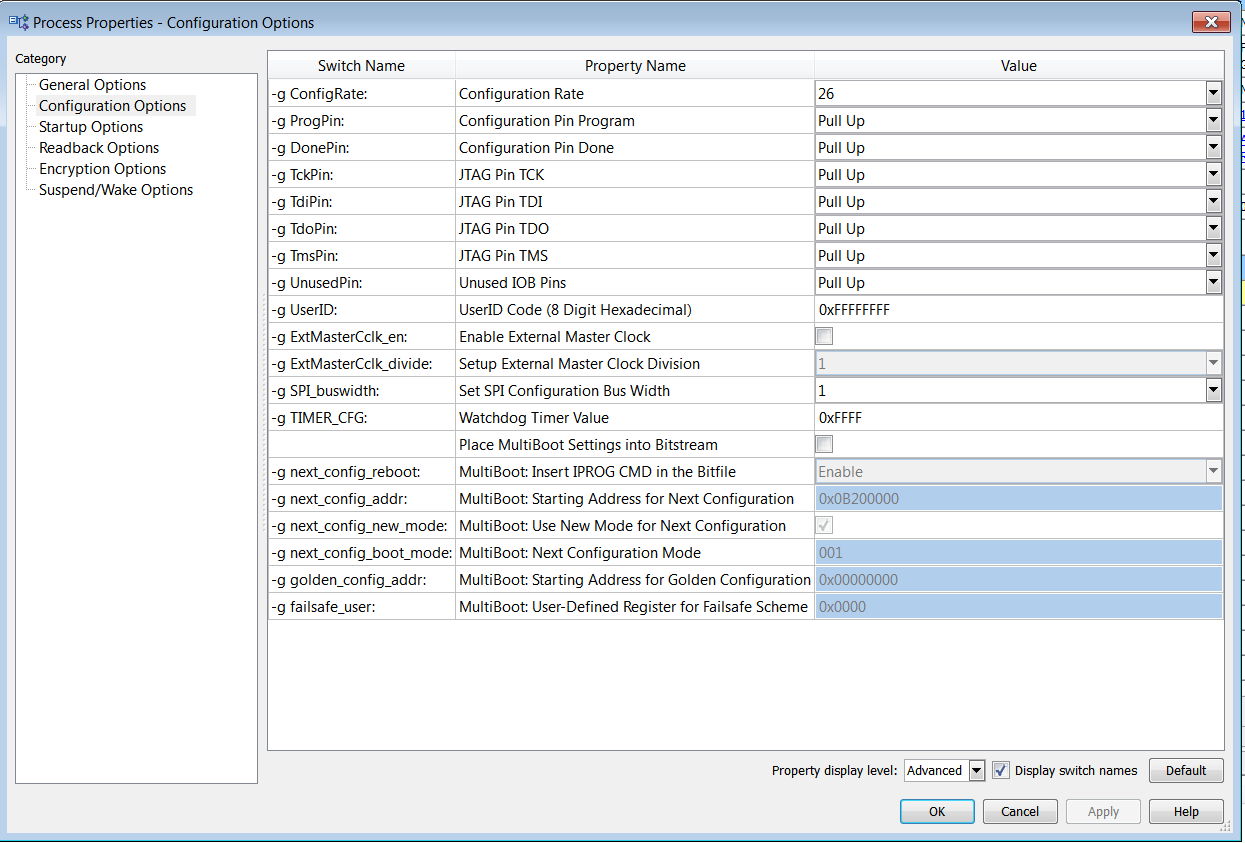Click the '-g DonePin:' switch cell
The image size is (1245, 843).
[361, 147]
